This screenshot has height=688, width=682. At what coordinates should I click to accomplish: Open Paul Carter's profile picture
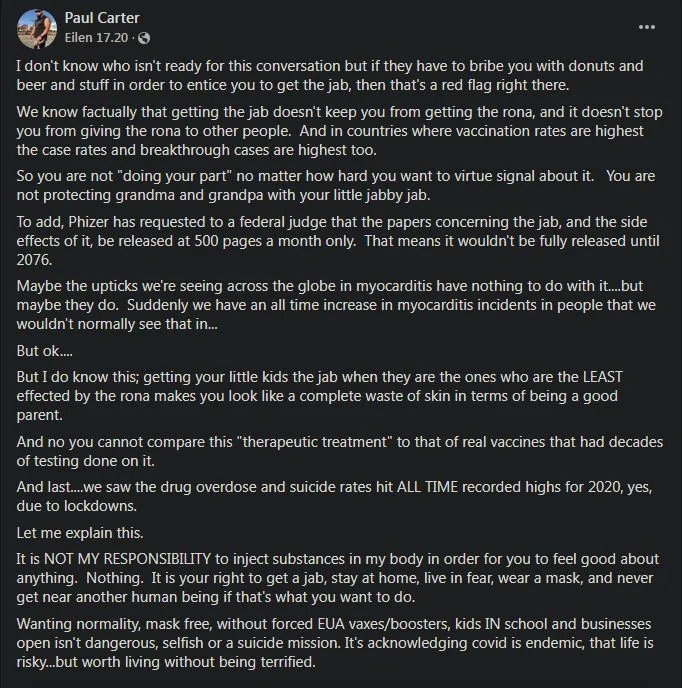(x=37, y=28)
